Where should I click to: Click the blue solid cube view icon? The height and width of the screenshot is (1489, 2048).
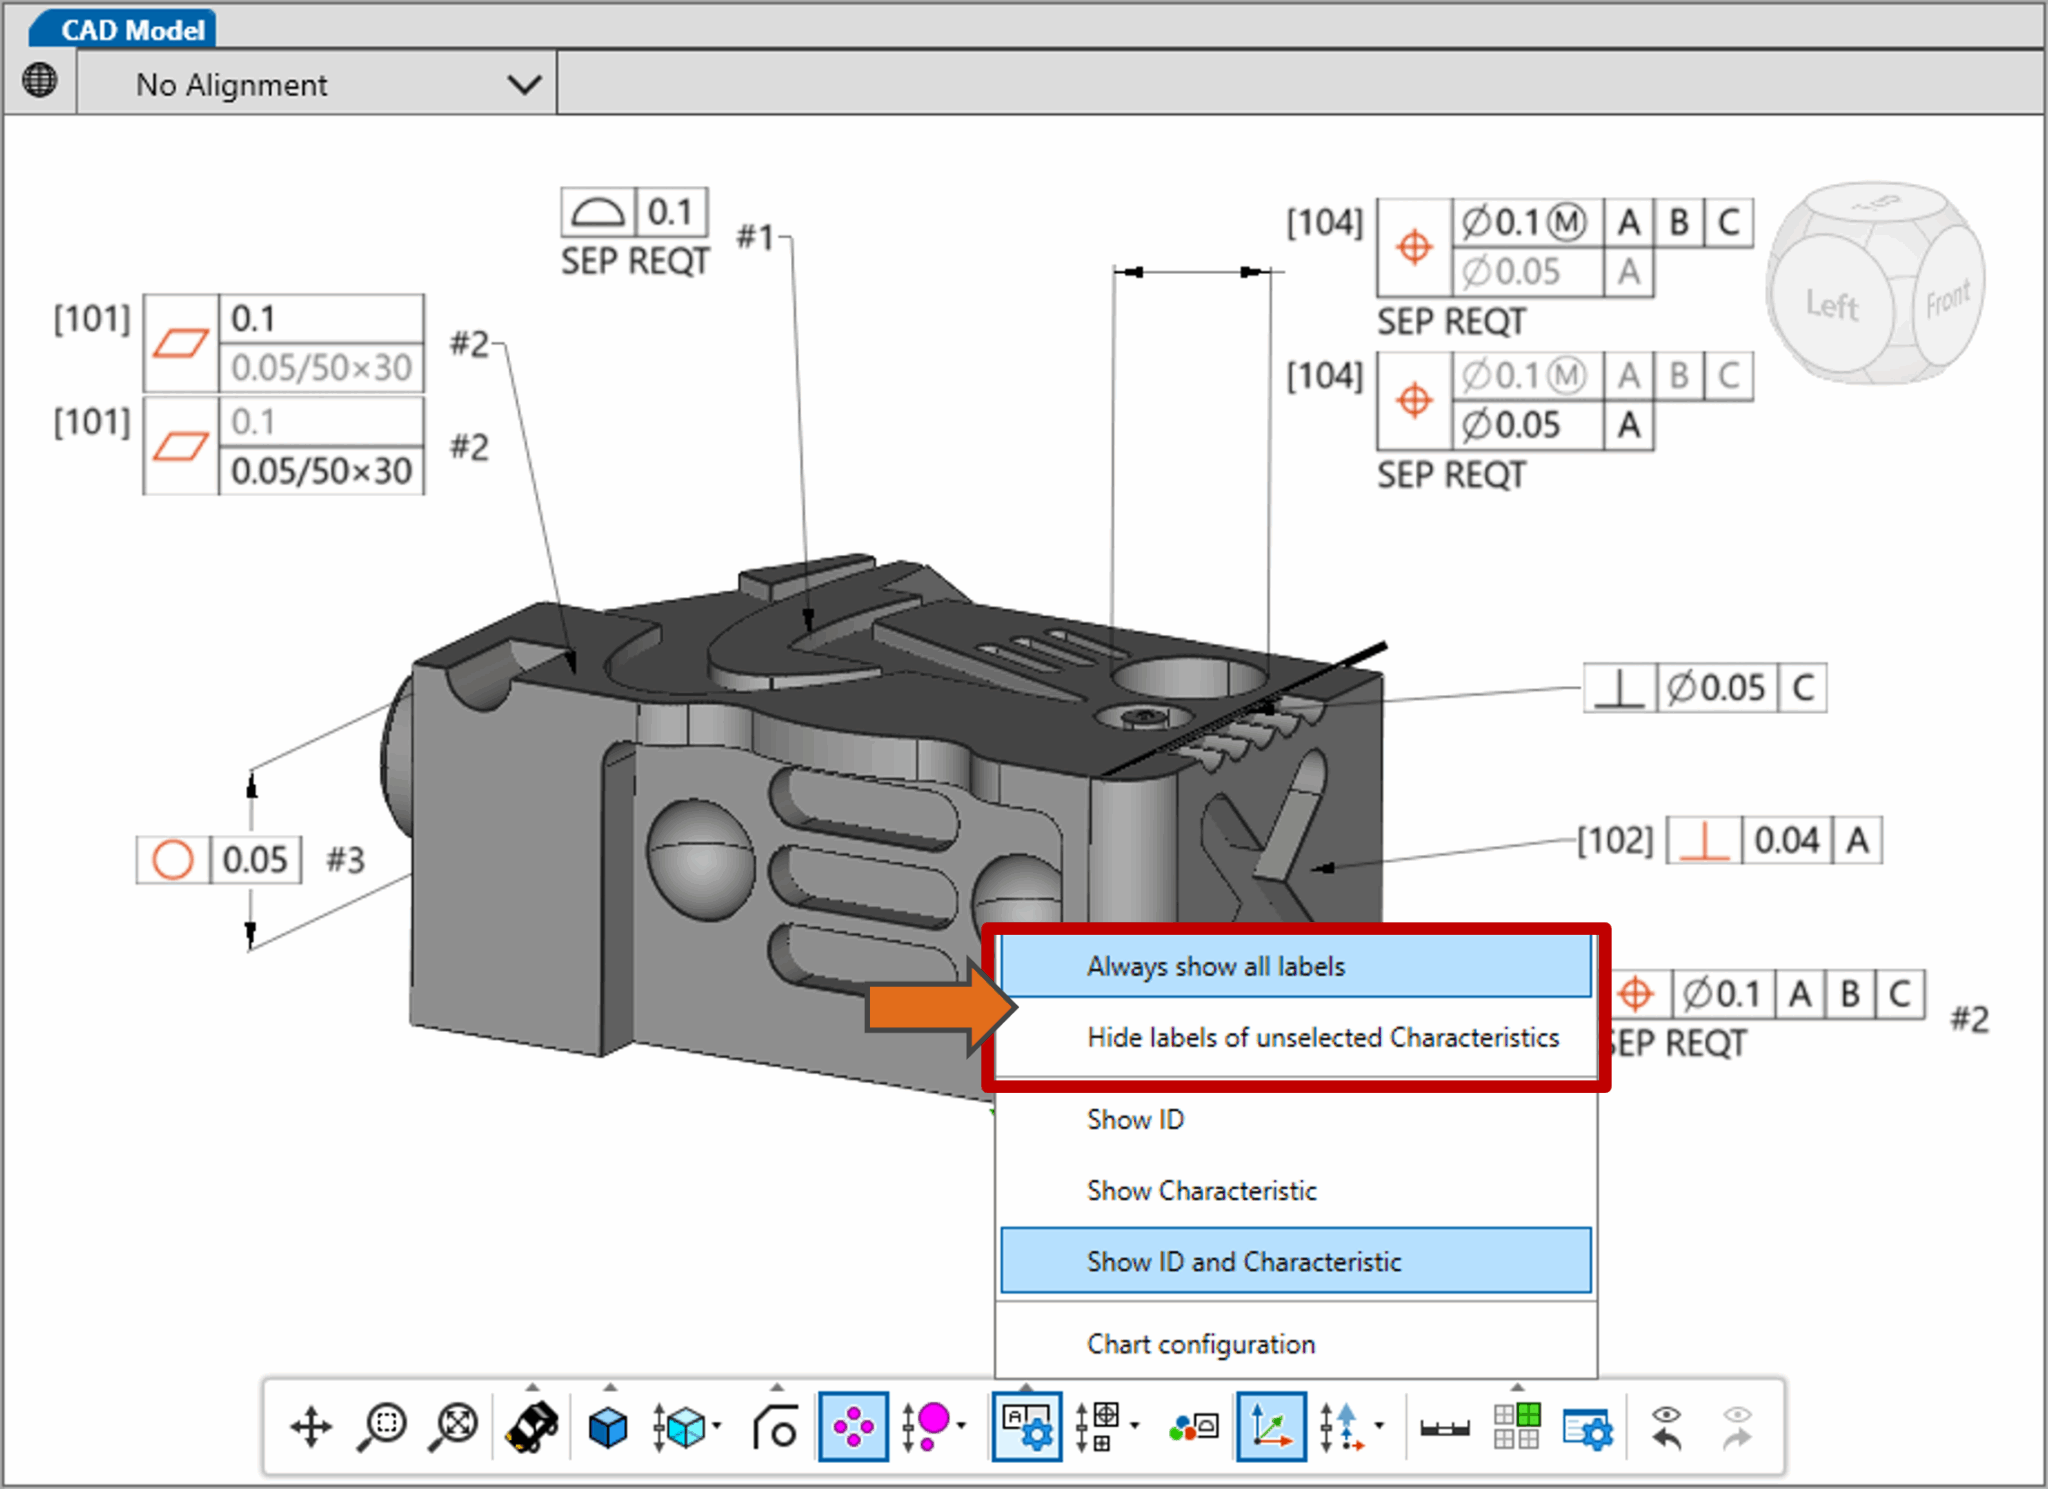click(x=607, y=1427)
